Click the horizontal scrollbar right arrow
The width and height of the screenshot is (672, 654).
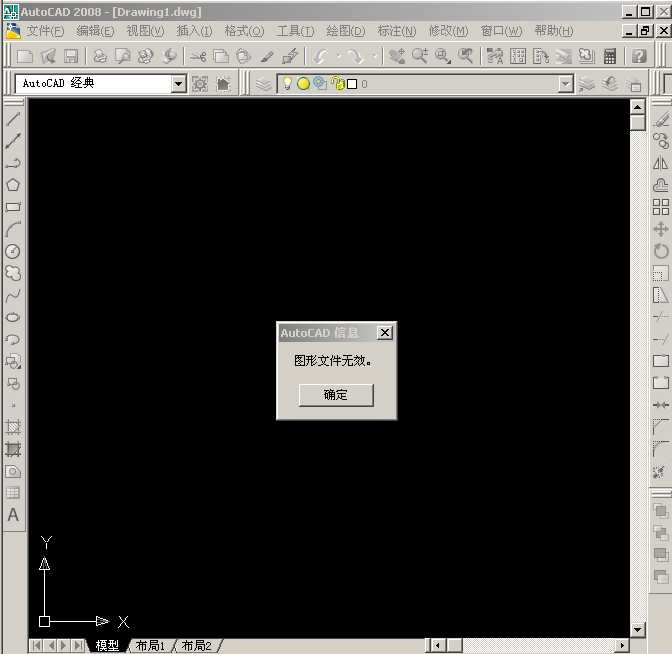click(x=622, y=645)
